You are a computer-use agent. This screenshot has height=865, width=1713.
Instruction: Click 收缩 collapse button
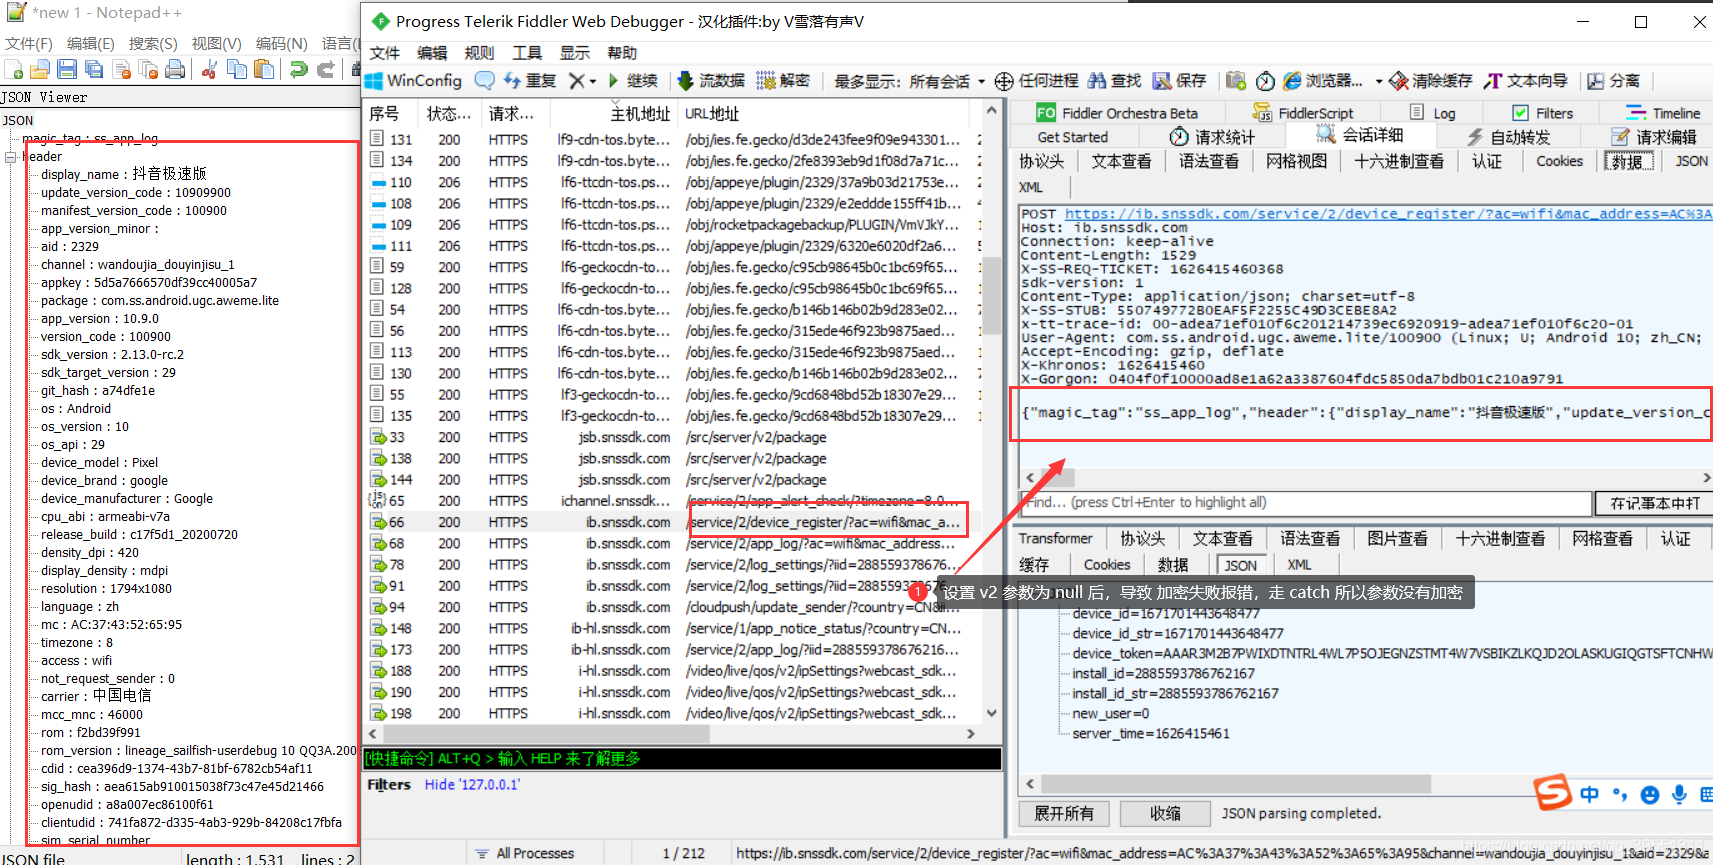coord(1165,813)
